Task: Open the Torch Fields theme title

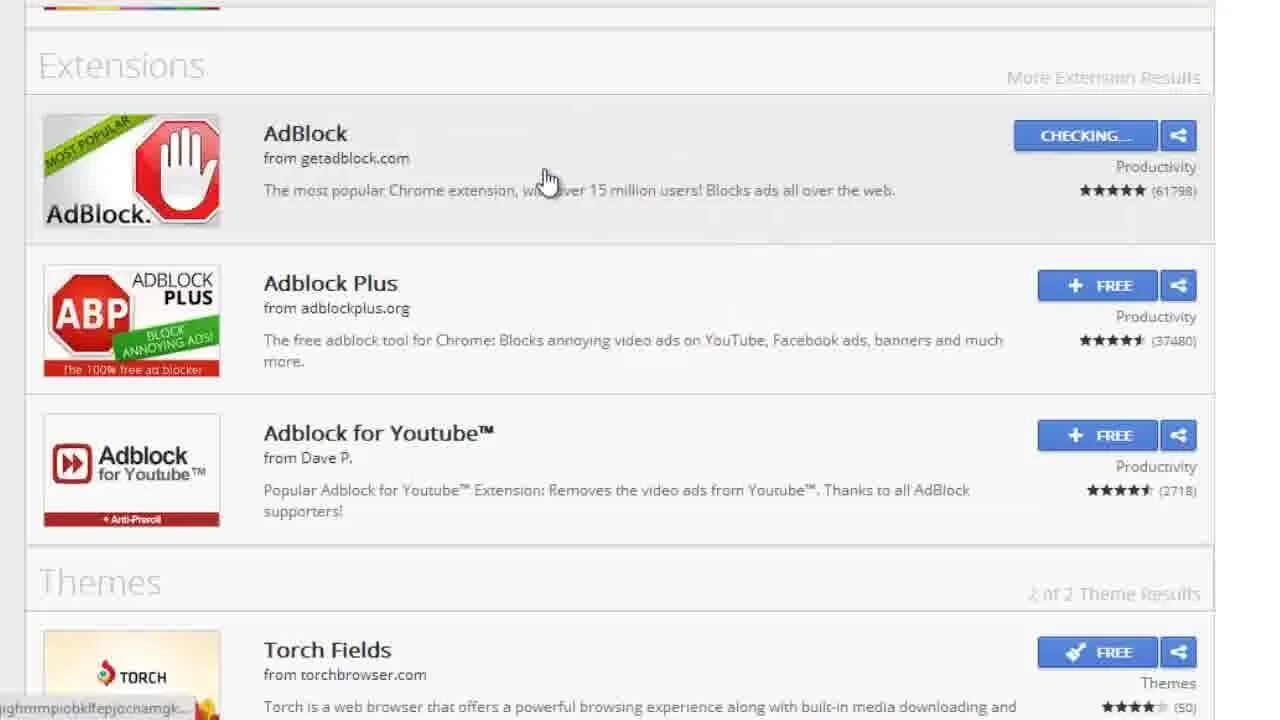Action: tap(327, 650)
